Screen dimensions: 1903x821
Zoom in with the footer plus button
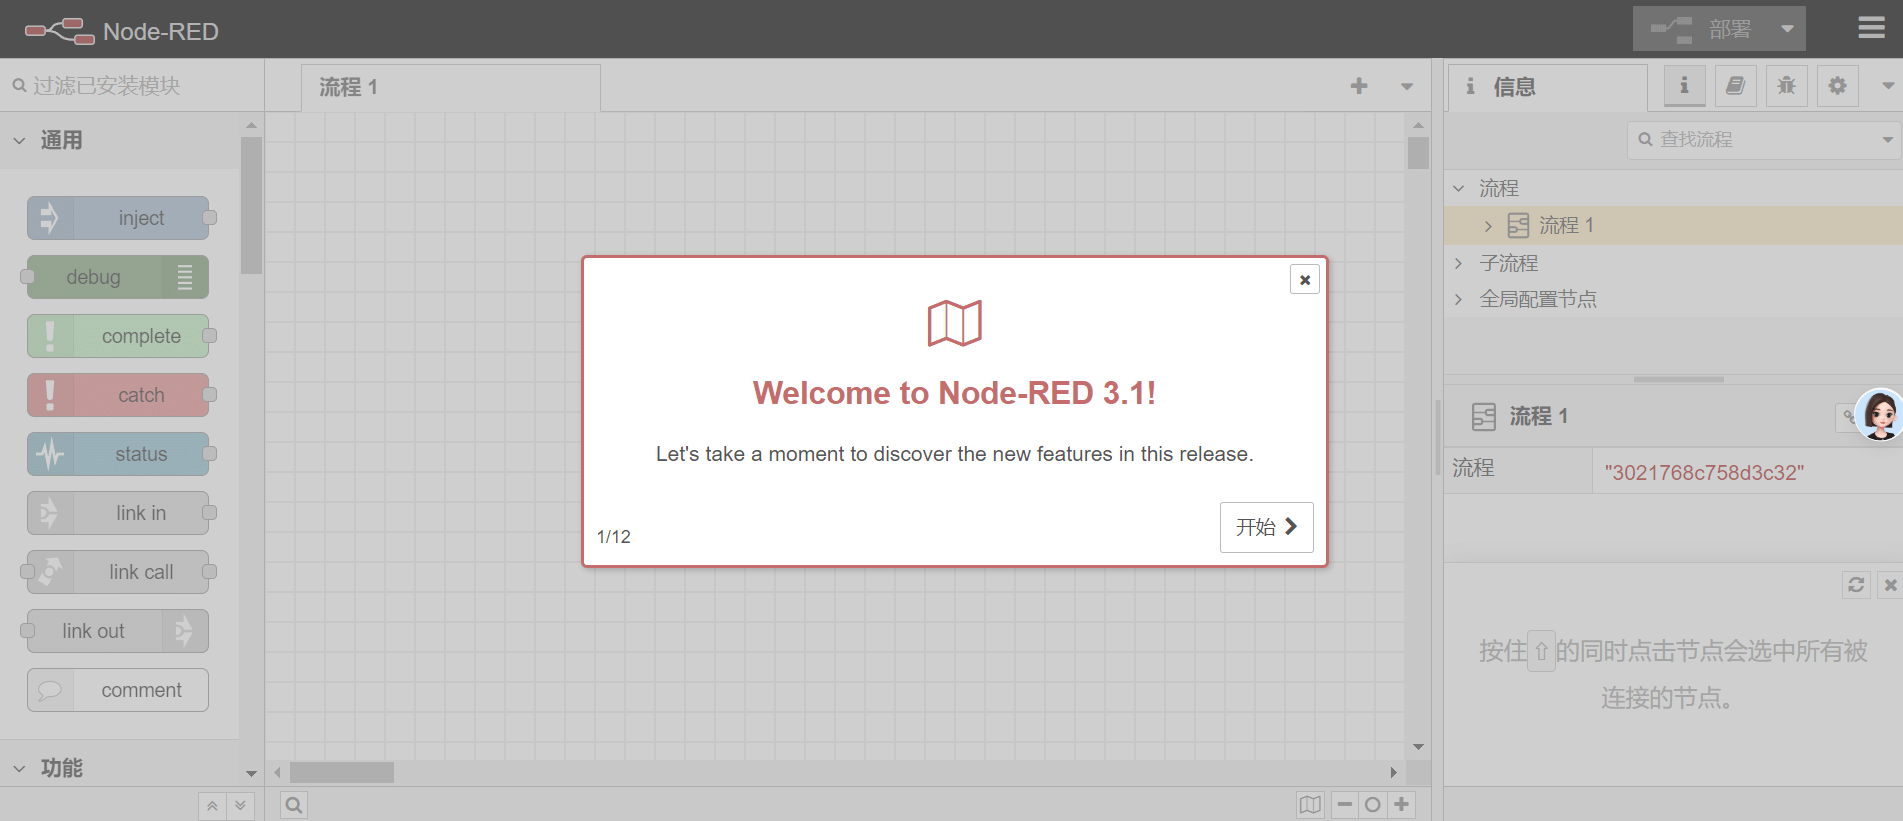pyautogui.click(x=1402, y=805)
